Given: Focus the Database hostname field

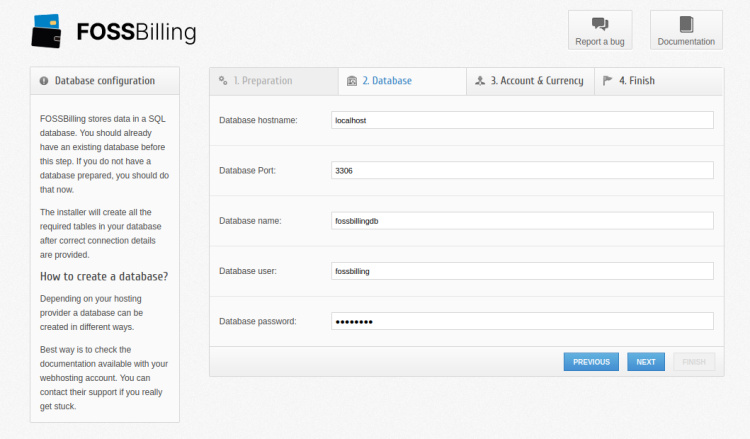Looking at the screenshot, I should point(521,120).
